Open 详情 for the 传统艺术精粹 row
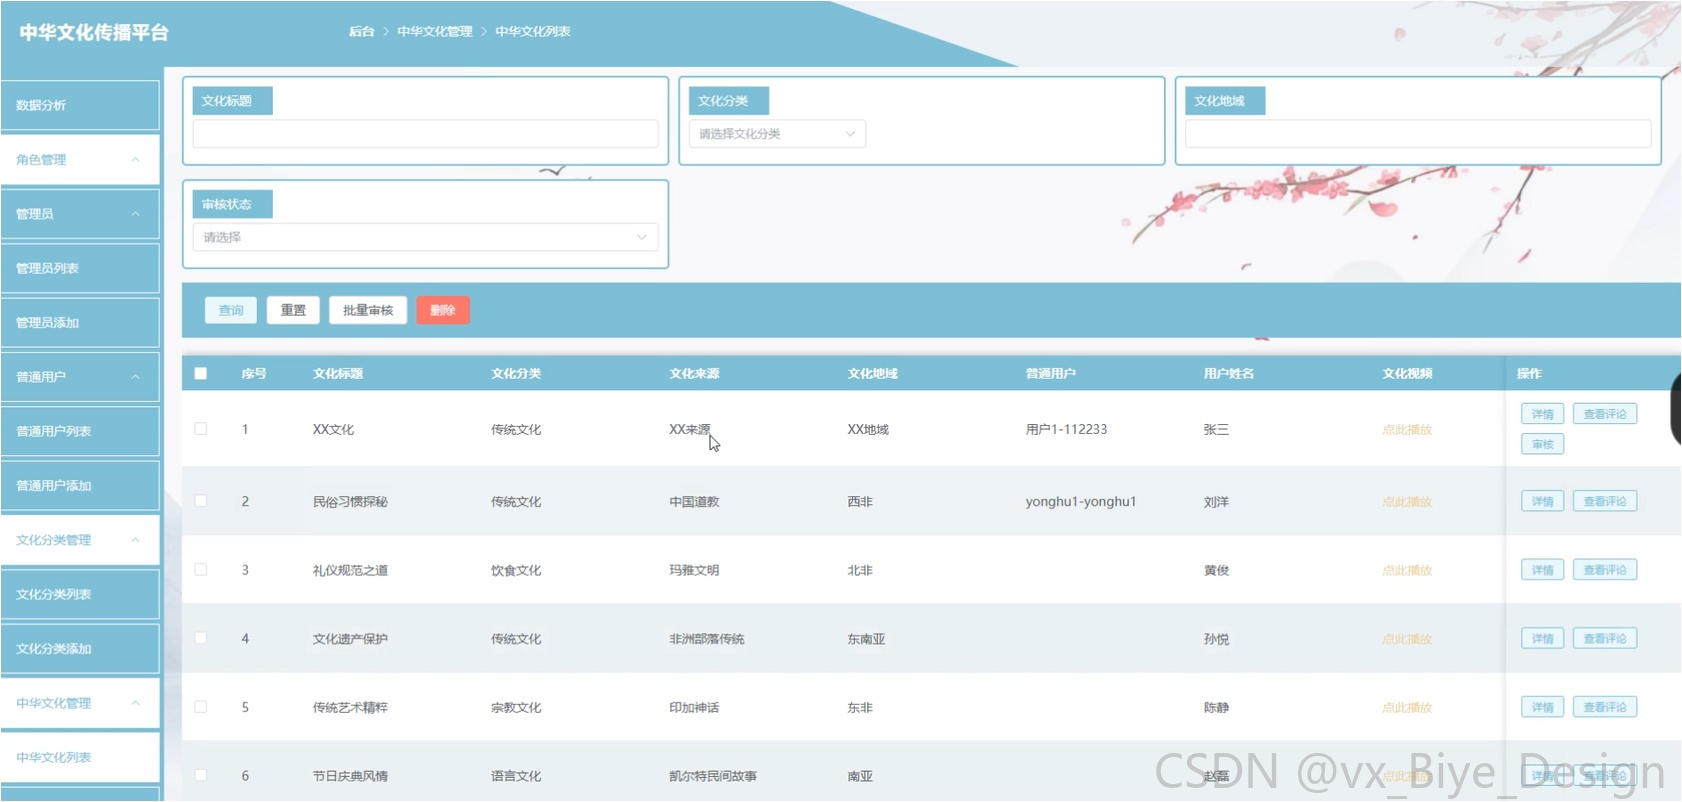Image resolution: width=1682 pixels, height=802 pixels. (1543, 707)
